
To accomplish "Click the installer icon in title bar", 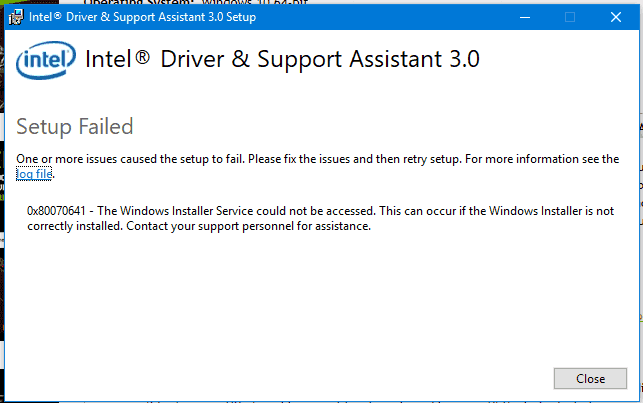I will [x=16, y=17].
